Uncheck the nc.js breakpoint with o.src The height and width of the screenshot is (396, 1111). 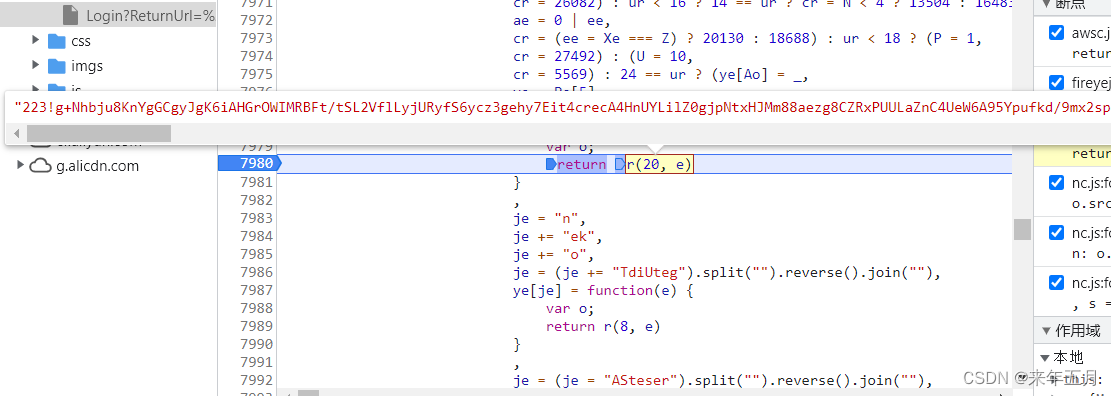1056,183
